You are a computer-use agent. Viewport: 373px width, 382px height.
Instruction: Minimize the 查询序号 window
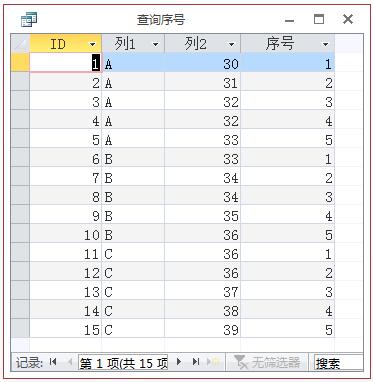point(290,20)
